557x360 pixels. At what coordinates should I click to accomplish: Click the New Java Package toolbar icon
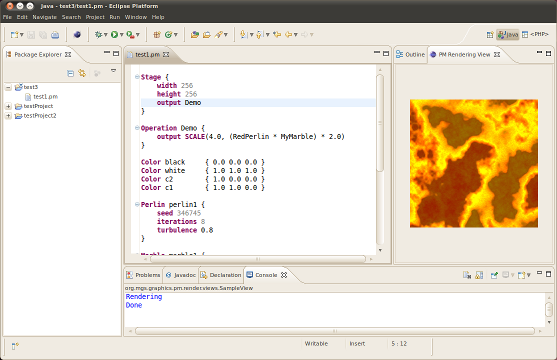click(157, 34)
